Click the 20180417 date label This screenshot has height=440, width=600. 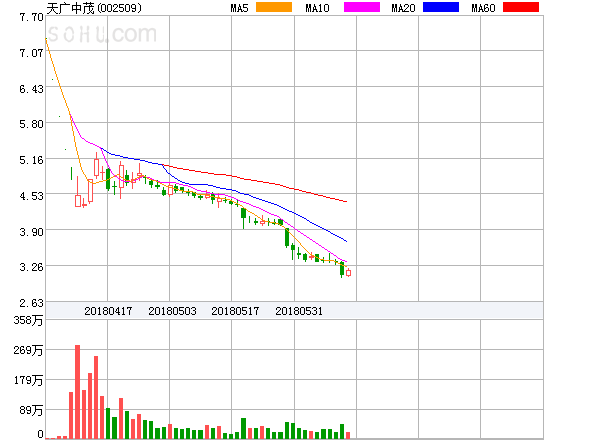(x=108, y=311)
